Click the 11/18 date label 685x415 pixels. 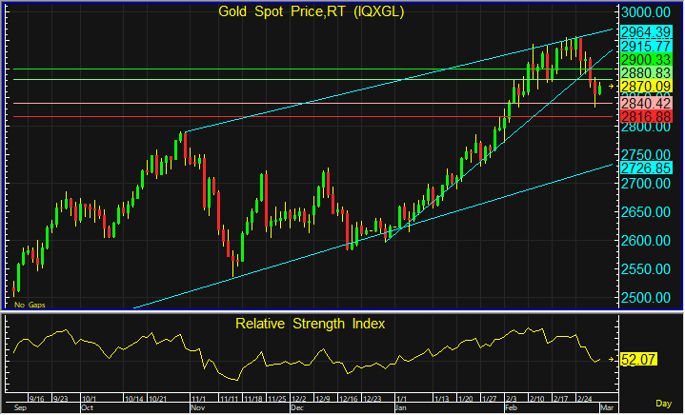pyautogui.click(x=253, y=399)
